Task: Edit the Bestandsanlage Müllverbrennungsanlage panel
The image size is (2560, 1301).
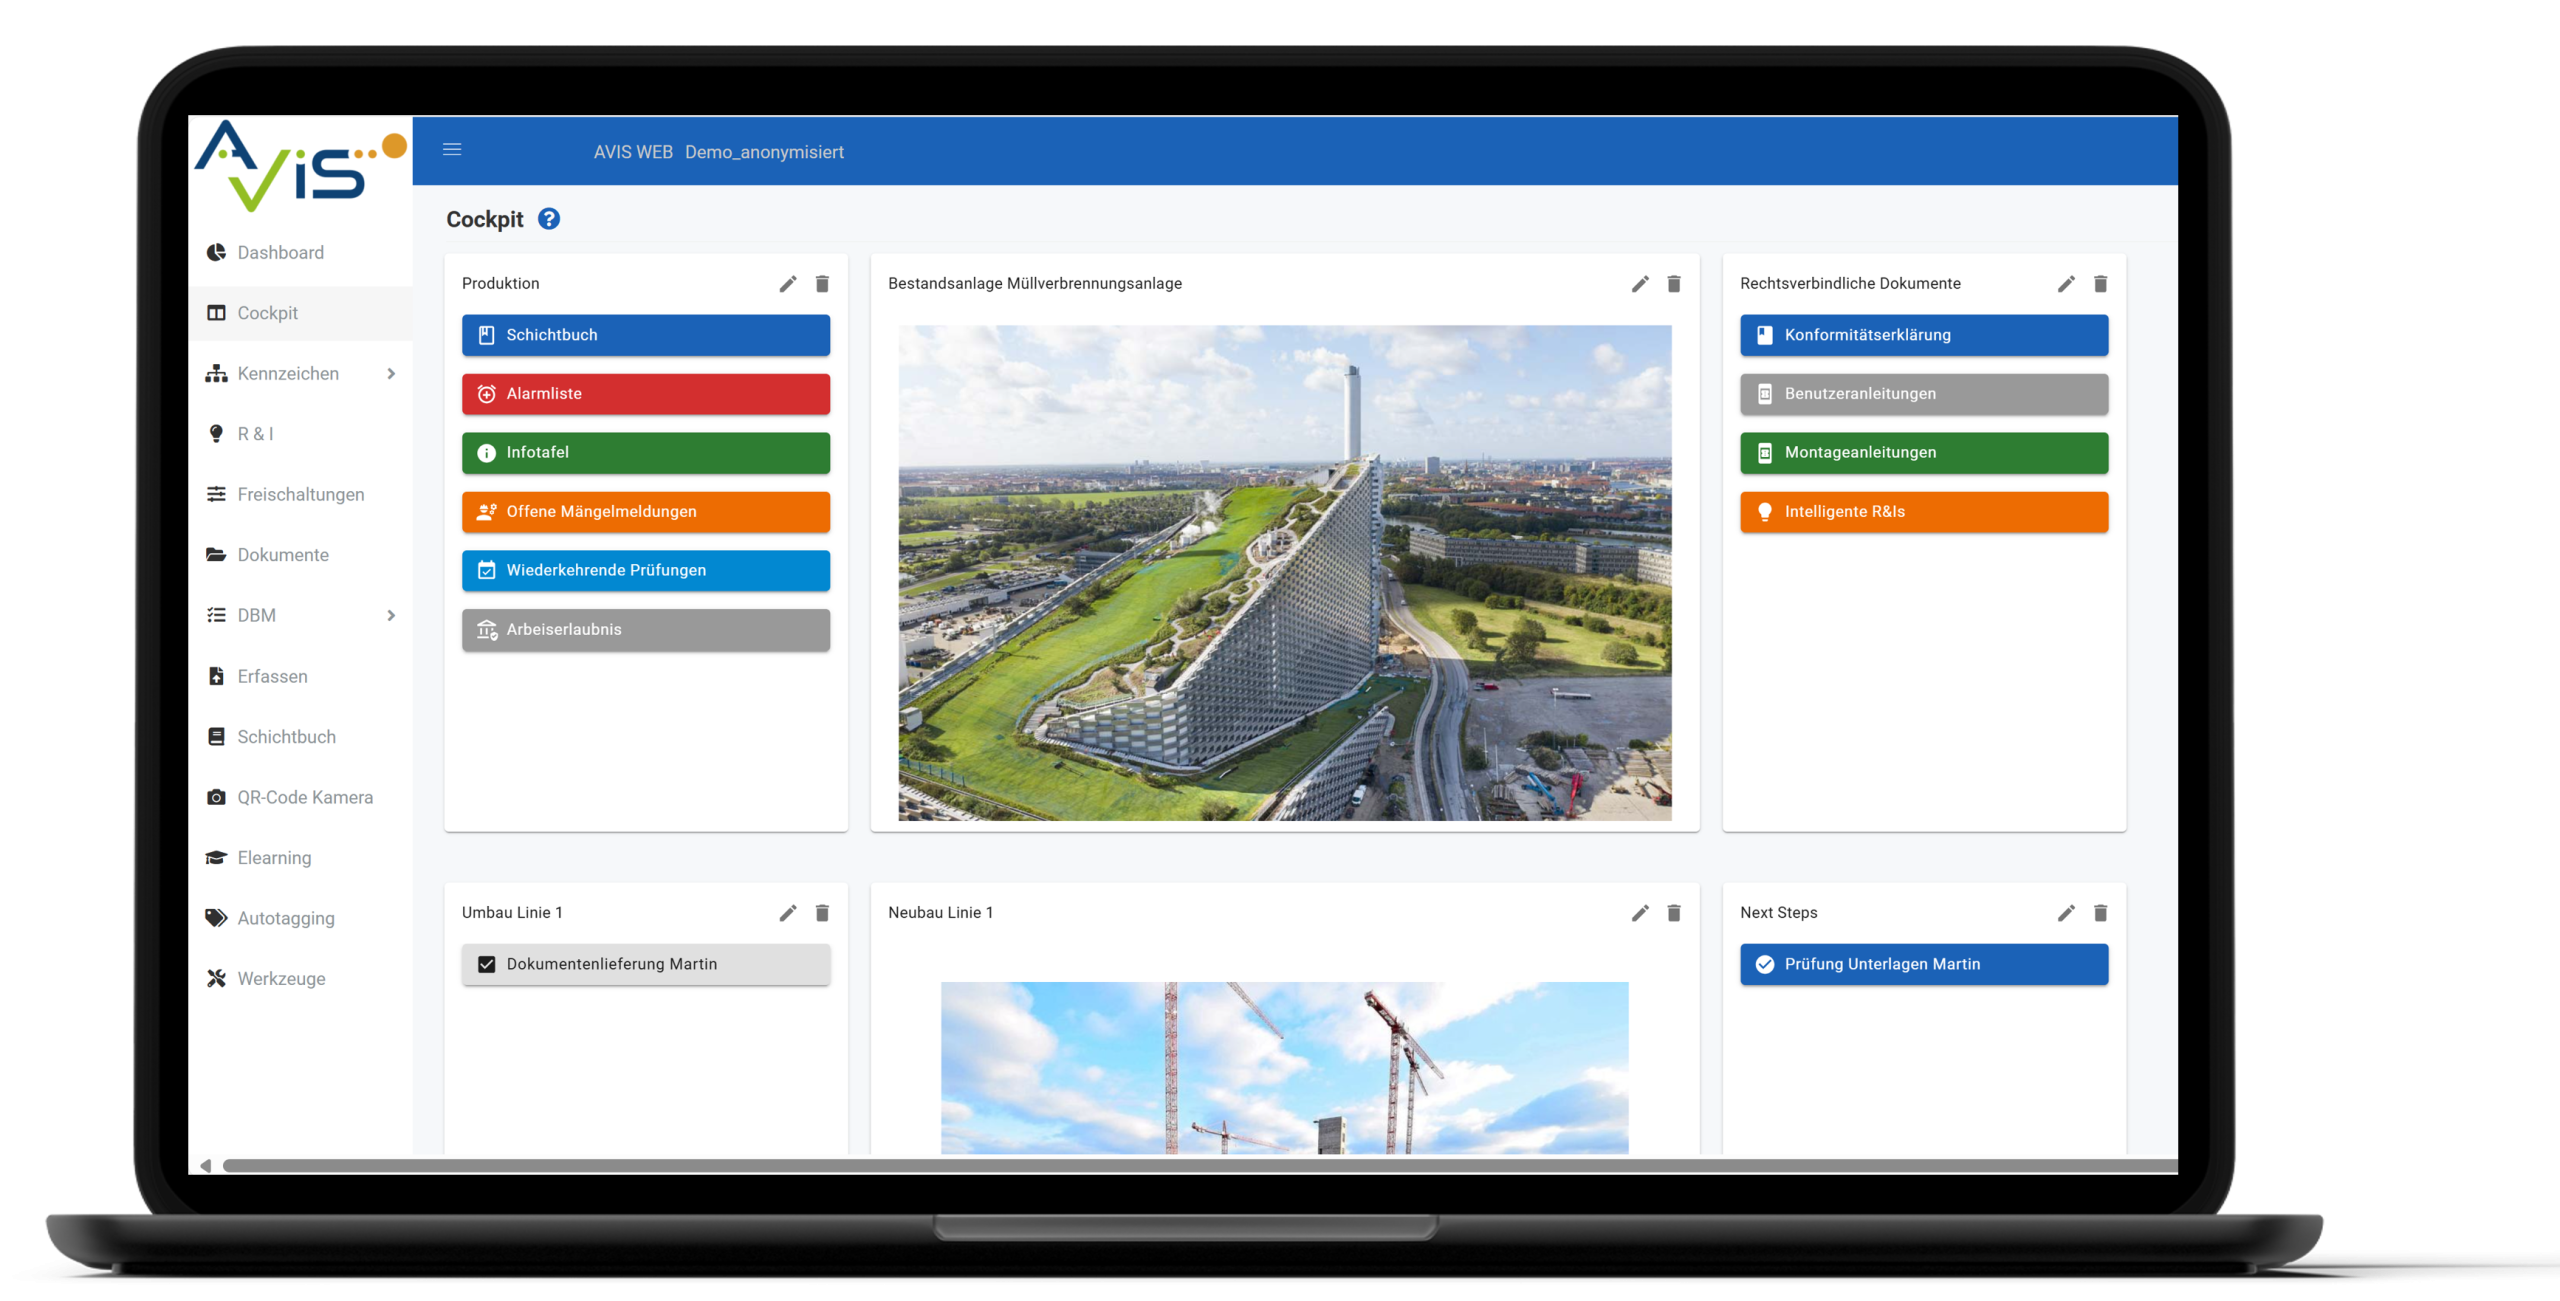Action: point(1640,284)
